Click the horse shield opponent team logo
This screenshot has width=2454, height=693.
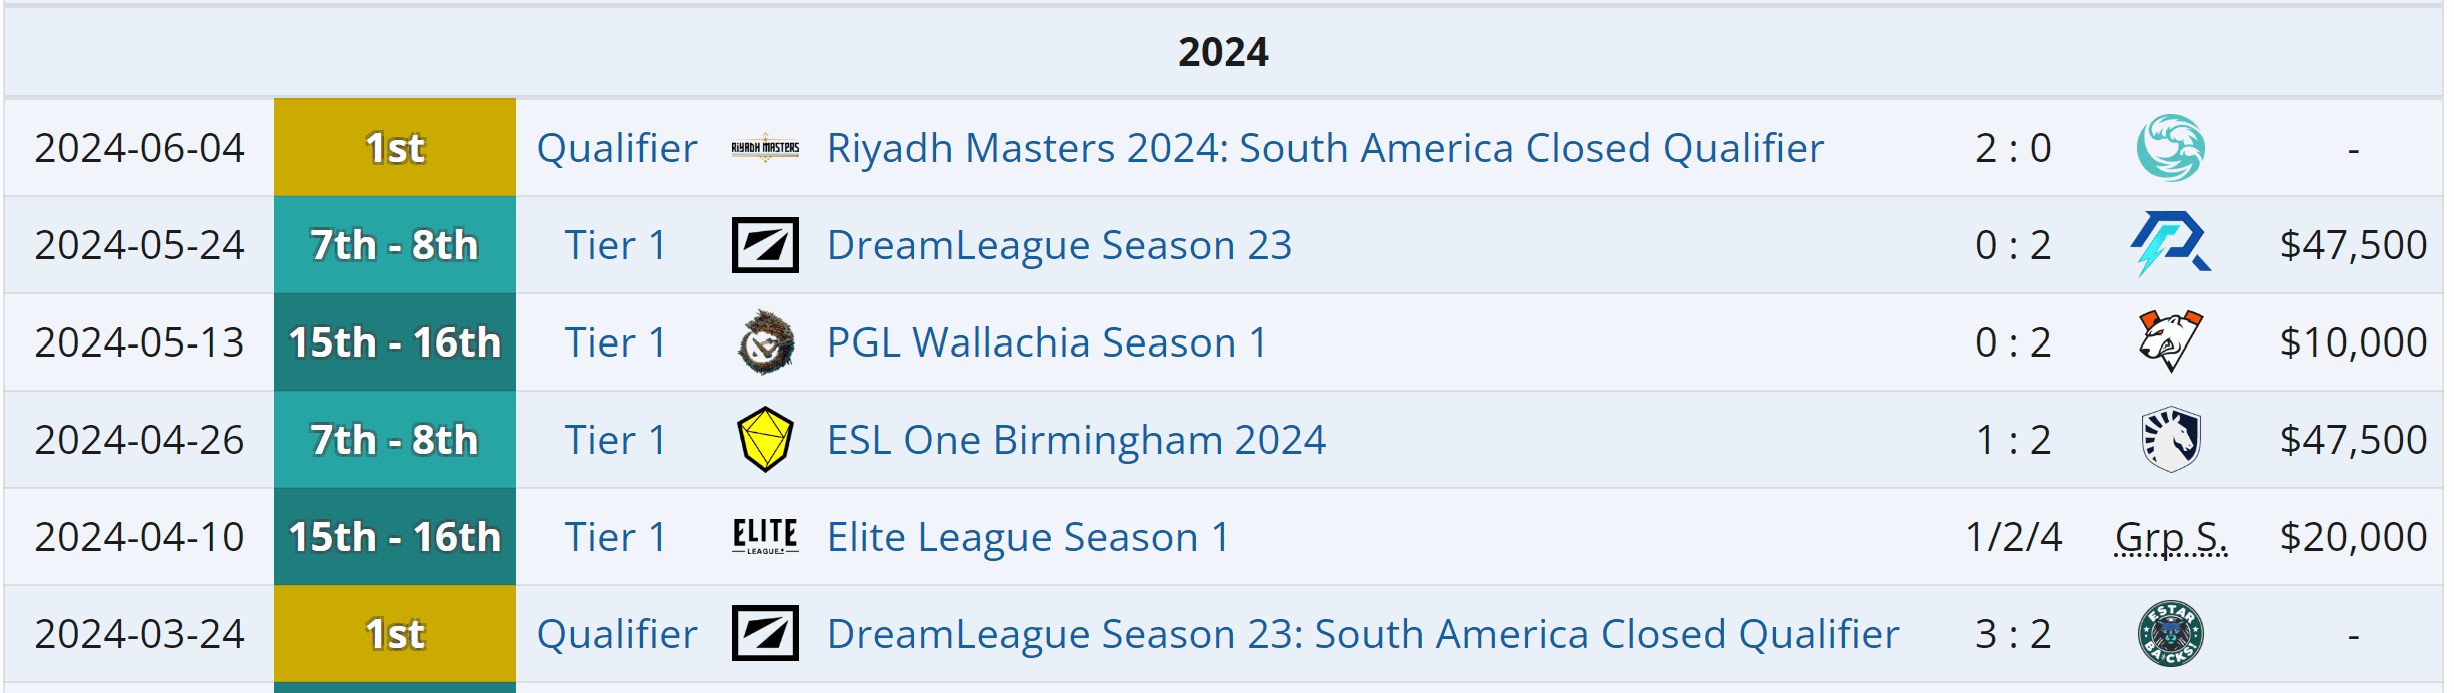(x=2170, y=439)
